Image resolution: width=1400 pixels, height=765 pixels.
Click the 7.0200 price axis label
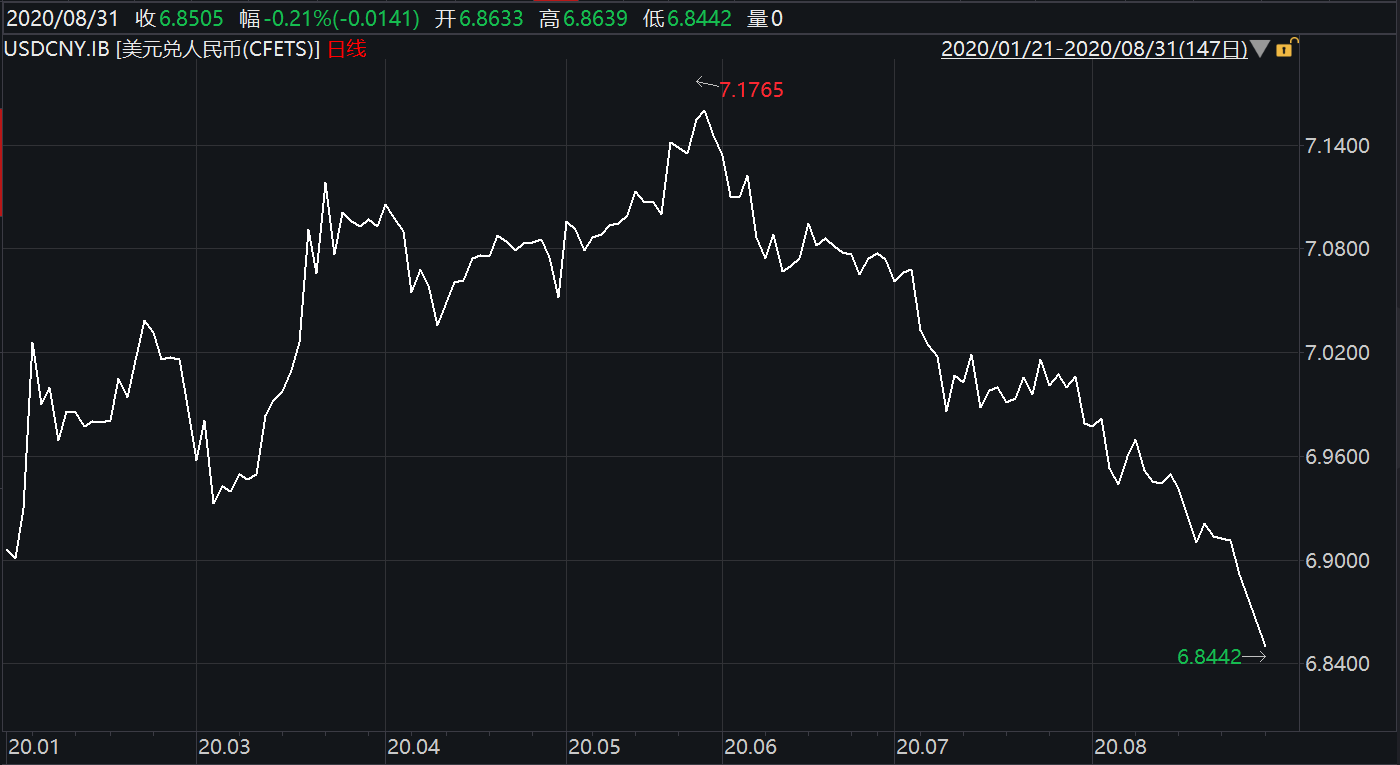1337,353
